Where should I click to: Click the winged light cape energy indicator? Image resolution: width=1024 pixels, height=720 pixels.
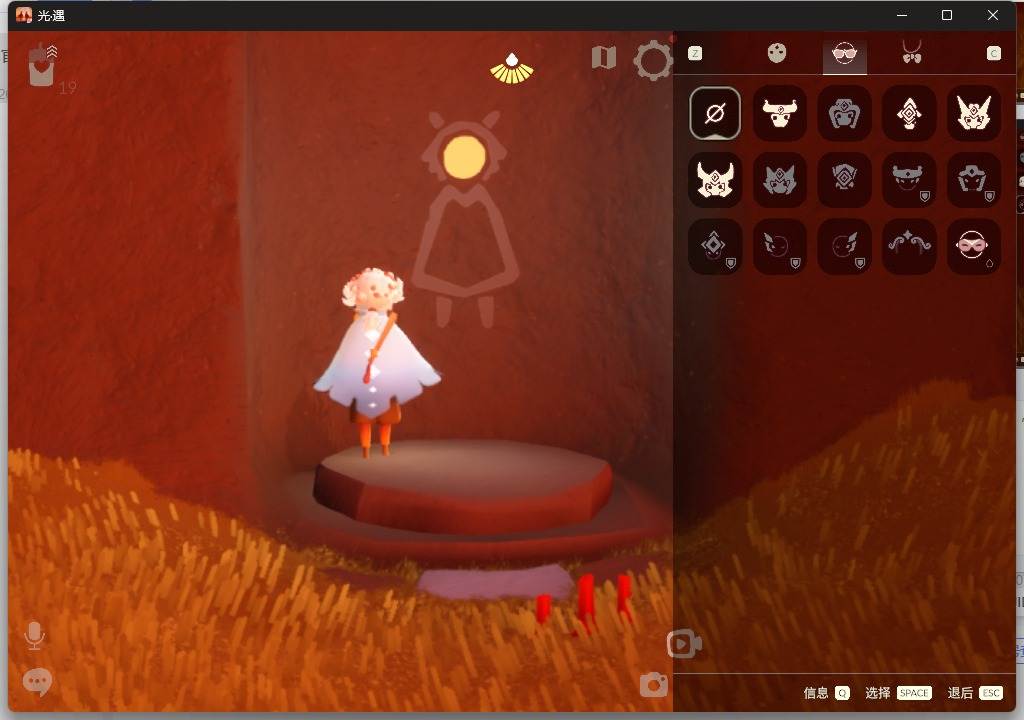pos(512,69)
